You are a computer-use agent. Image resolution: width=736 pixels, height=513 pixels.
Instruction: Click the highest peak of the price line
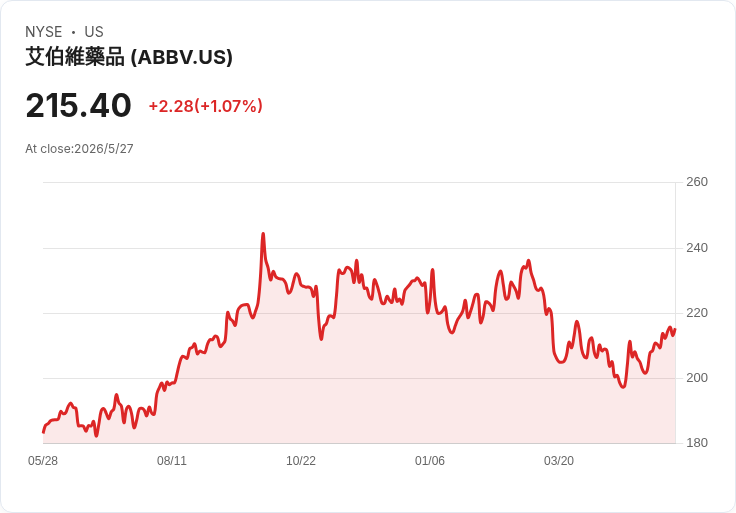pyautogui.click(x=263, y=234)
